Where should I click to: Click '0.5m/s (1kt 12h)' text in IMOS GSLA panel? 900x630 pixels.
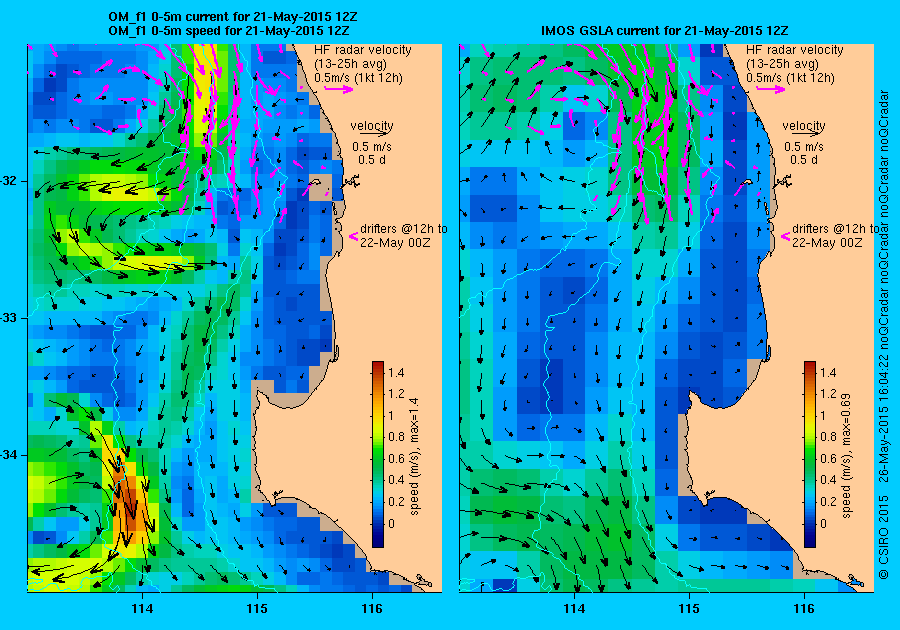pos(790,77)
